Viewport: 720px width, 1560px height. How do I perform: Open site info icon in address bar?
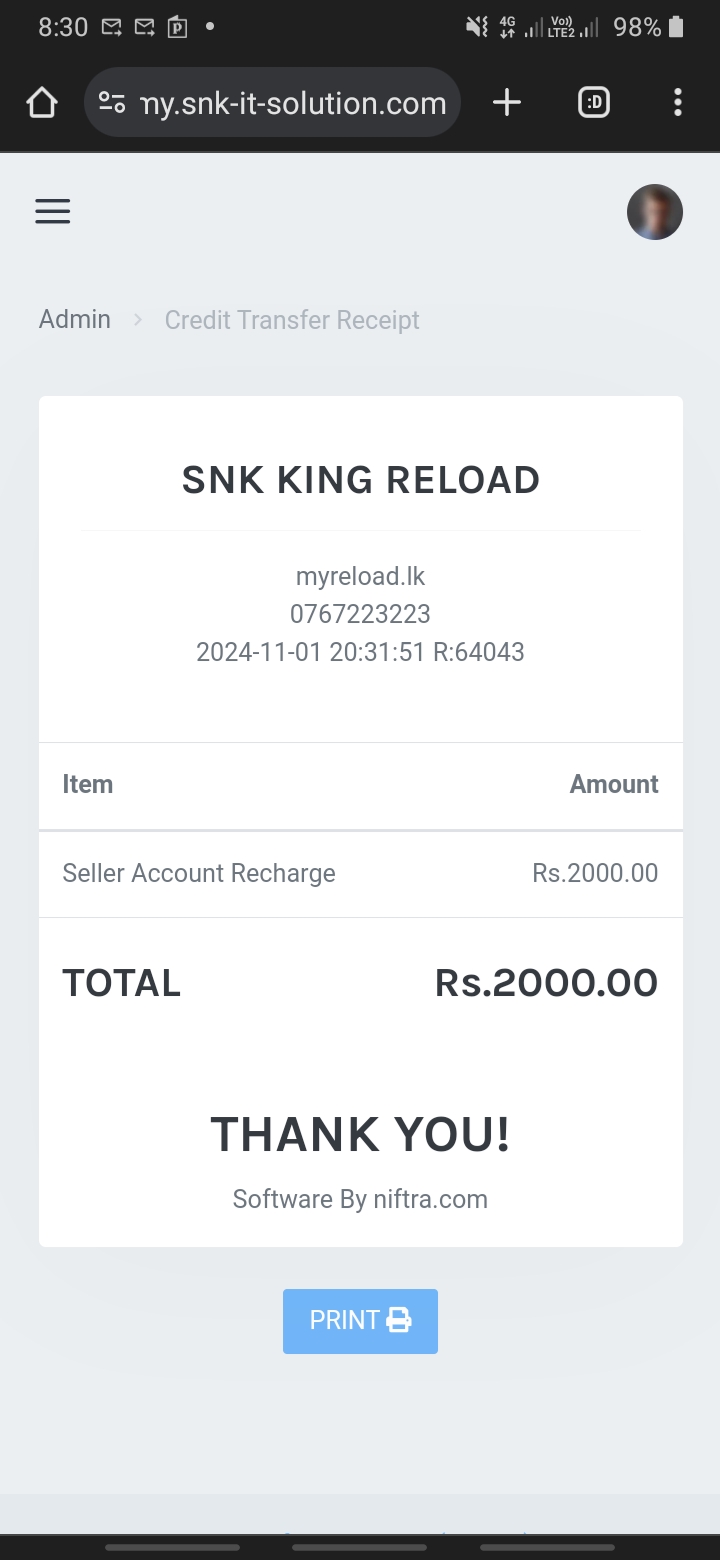(x=112, y=102)
